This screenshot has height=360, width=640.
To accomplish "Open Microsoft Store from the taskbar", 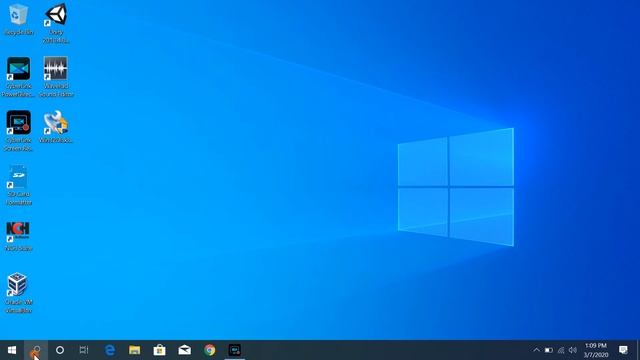I will [x=160, y=350].
